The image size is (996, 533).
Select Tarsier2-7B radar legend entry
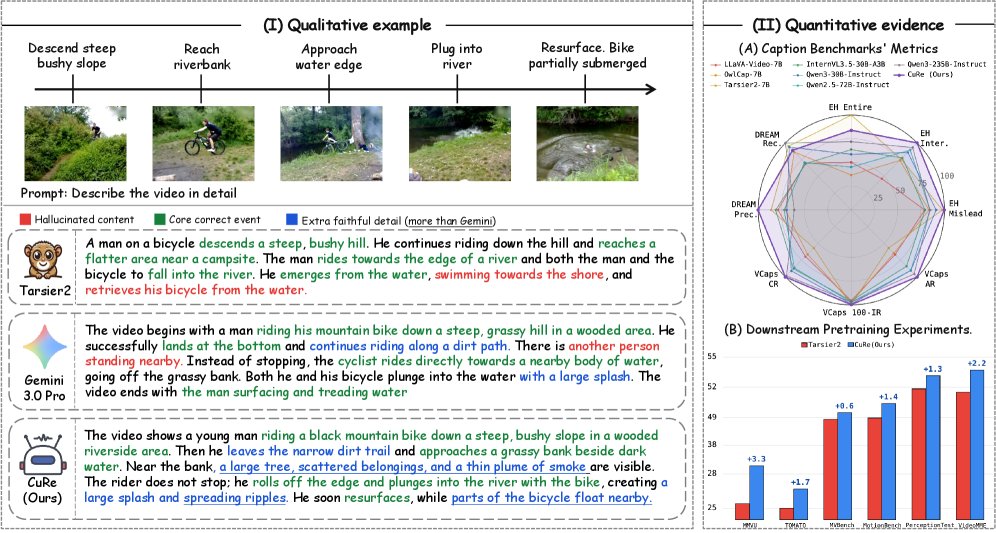click(x=741, y=85)
